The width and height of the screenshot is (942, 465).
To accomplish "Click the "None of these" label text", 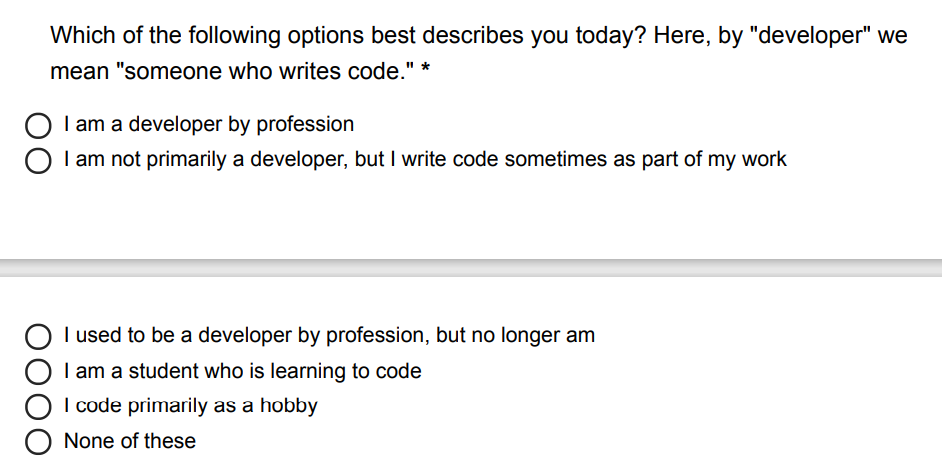I will point(130,441).
